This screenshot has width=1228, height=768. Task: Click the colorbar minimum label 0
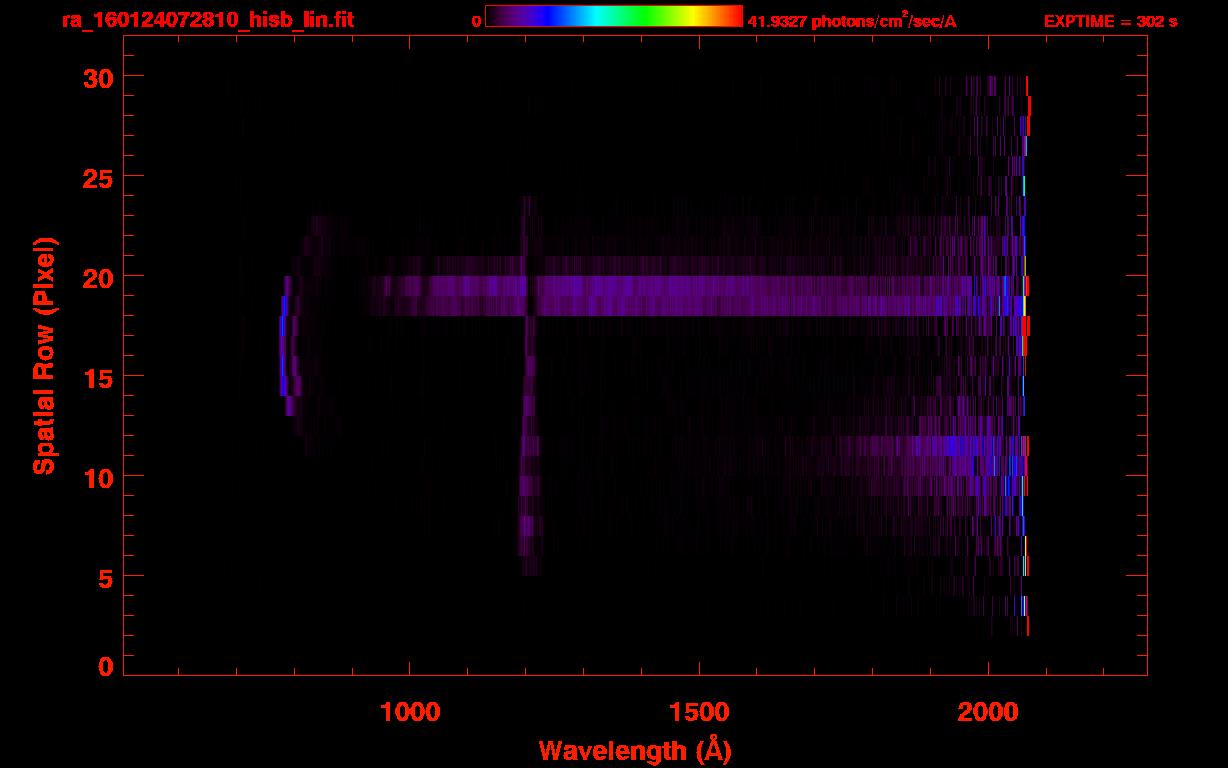tap(476, 21)
